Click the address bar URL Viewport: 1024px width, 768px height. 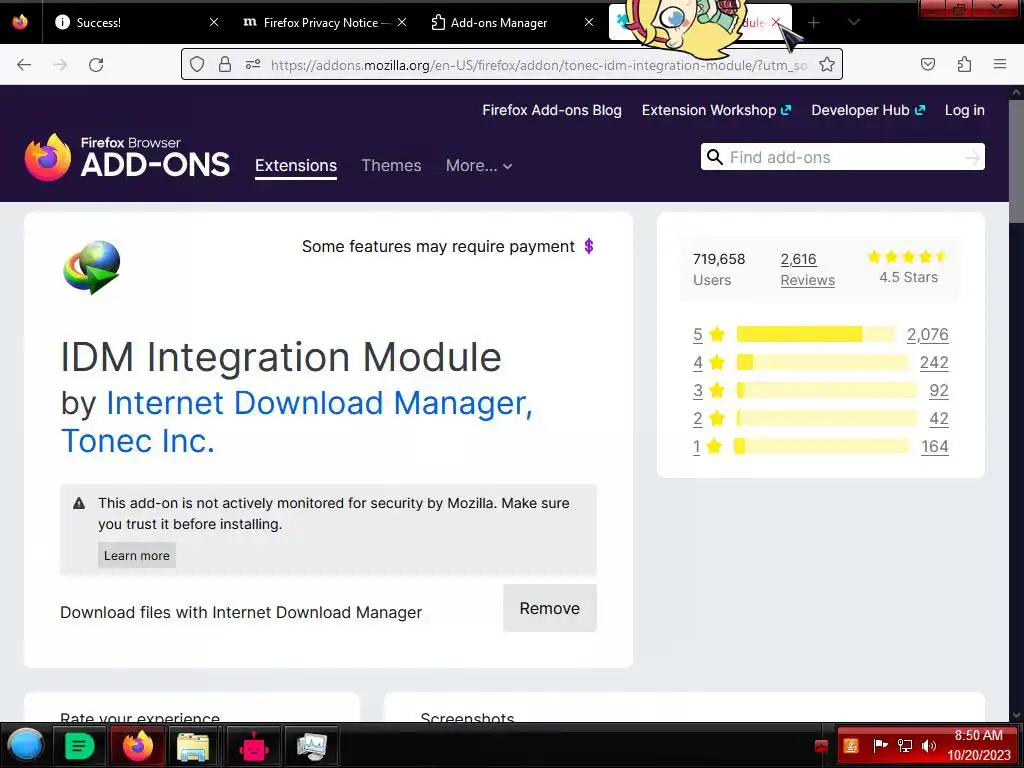(x=539, y=65)
